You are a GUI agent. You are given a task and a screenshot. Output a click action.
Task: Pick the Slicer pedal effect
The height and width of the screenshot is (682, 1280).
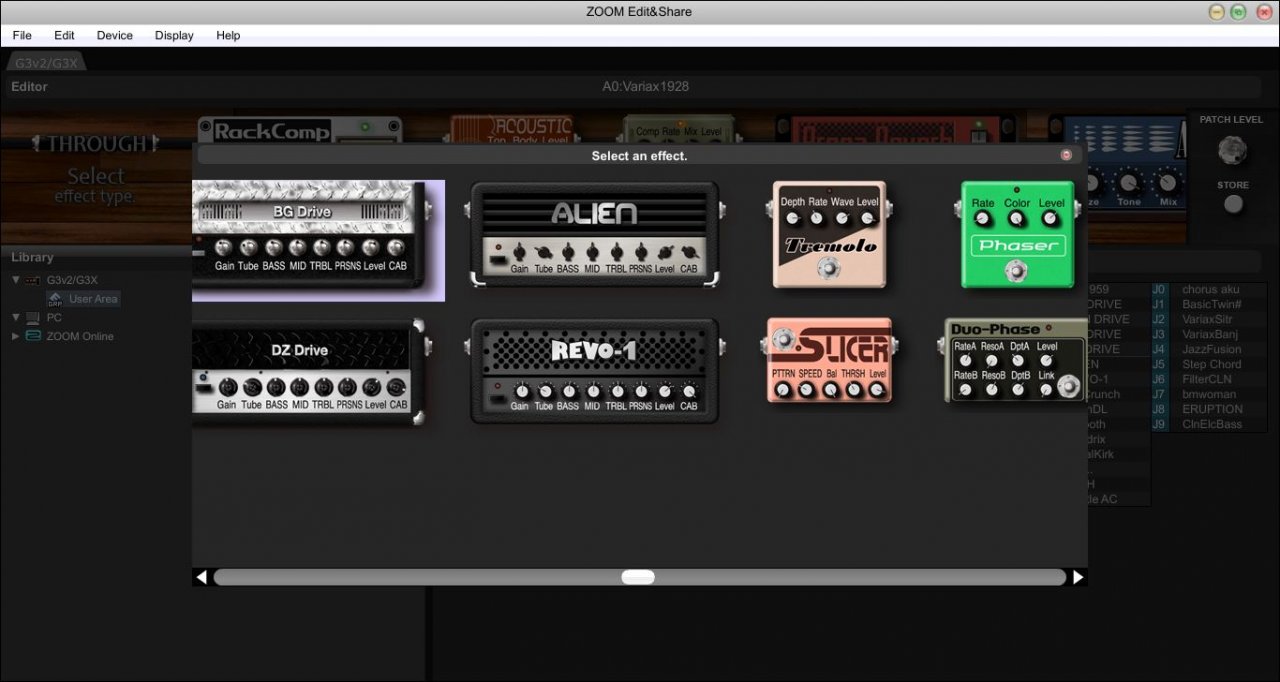click(828, 360)
